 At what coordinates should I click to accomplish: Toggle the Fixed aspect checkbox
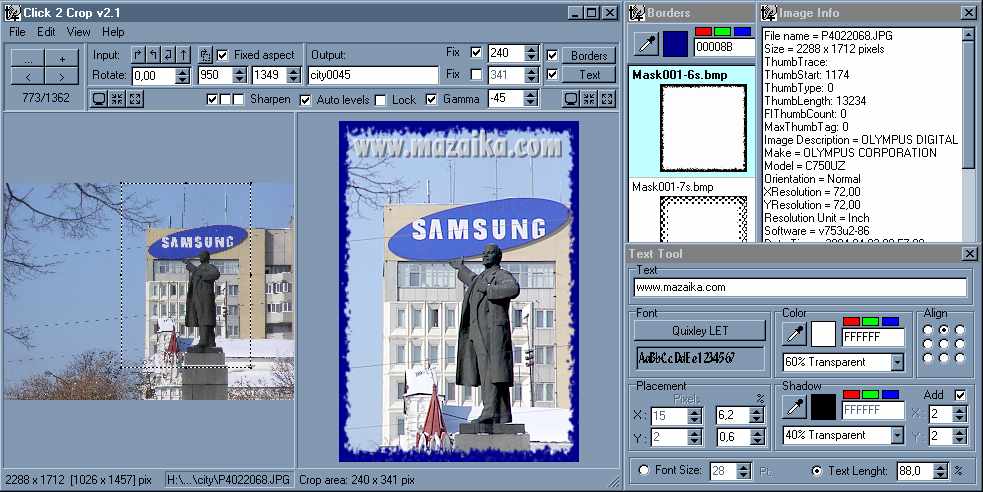(222, 55)
